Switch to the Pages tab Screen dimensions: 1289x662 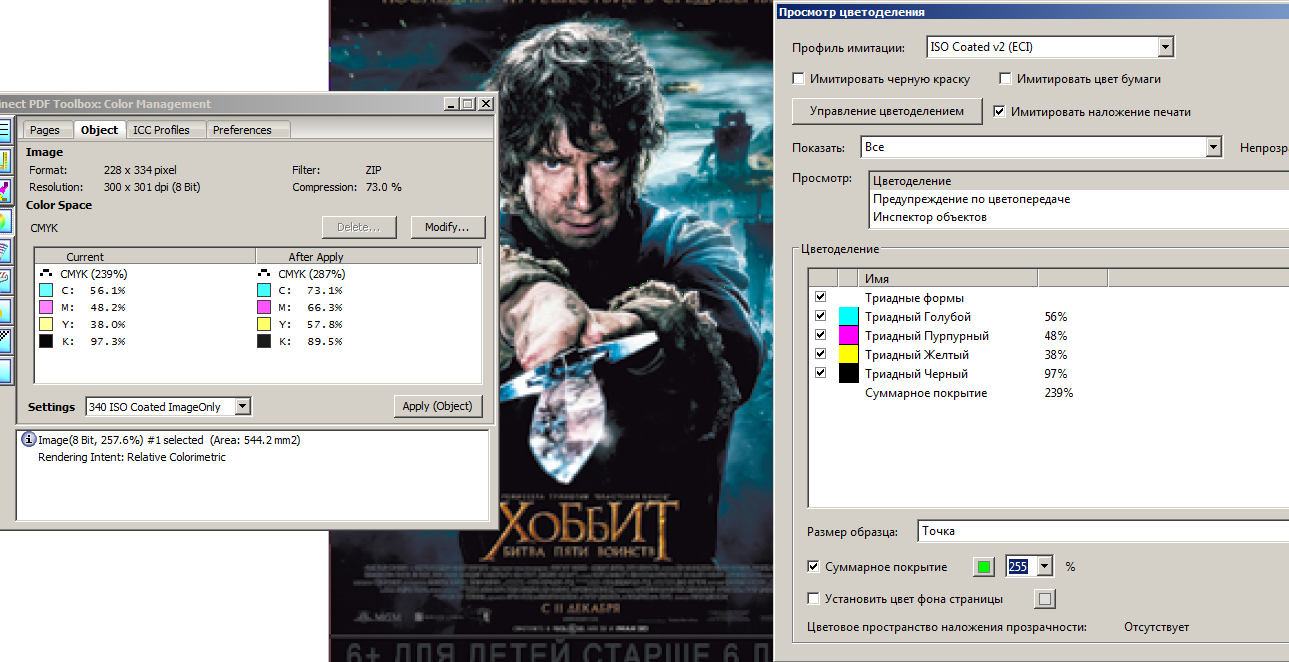point(45,130)
